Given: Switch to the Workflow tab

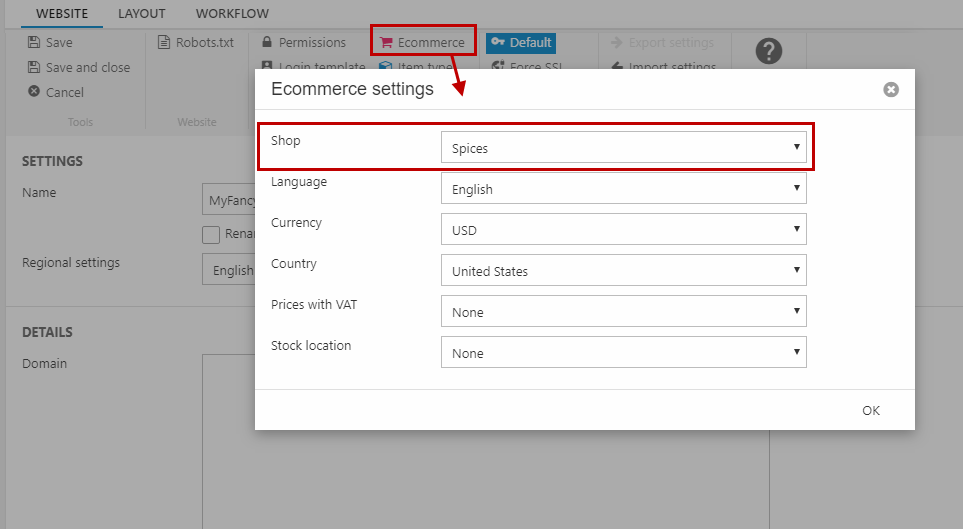Looking at the screenshot, I should coord(232,14).
